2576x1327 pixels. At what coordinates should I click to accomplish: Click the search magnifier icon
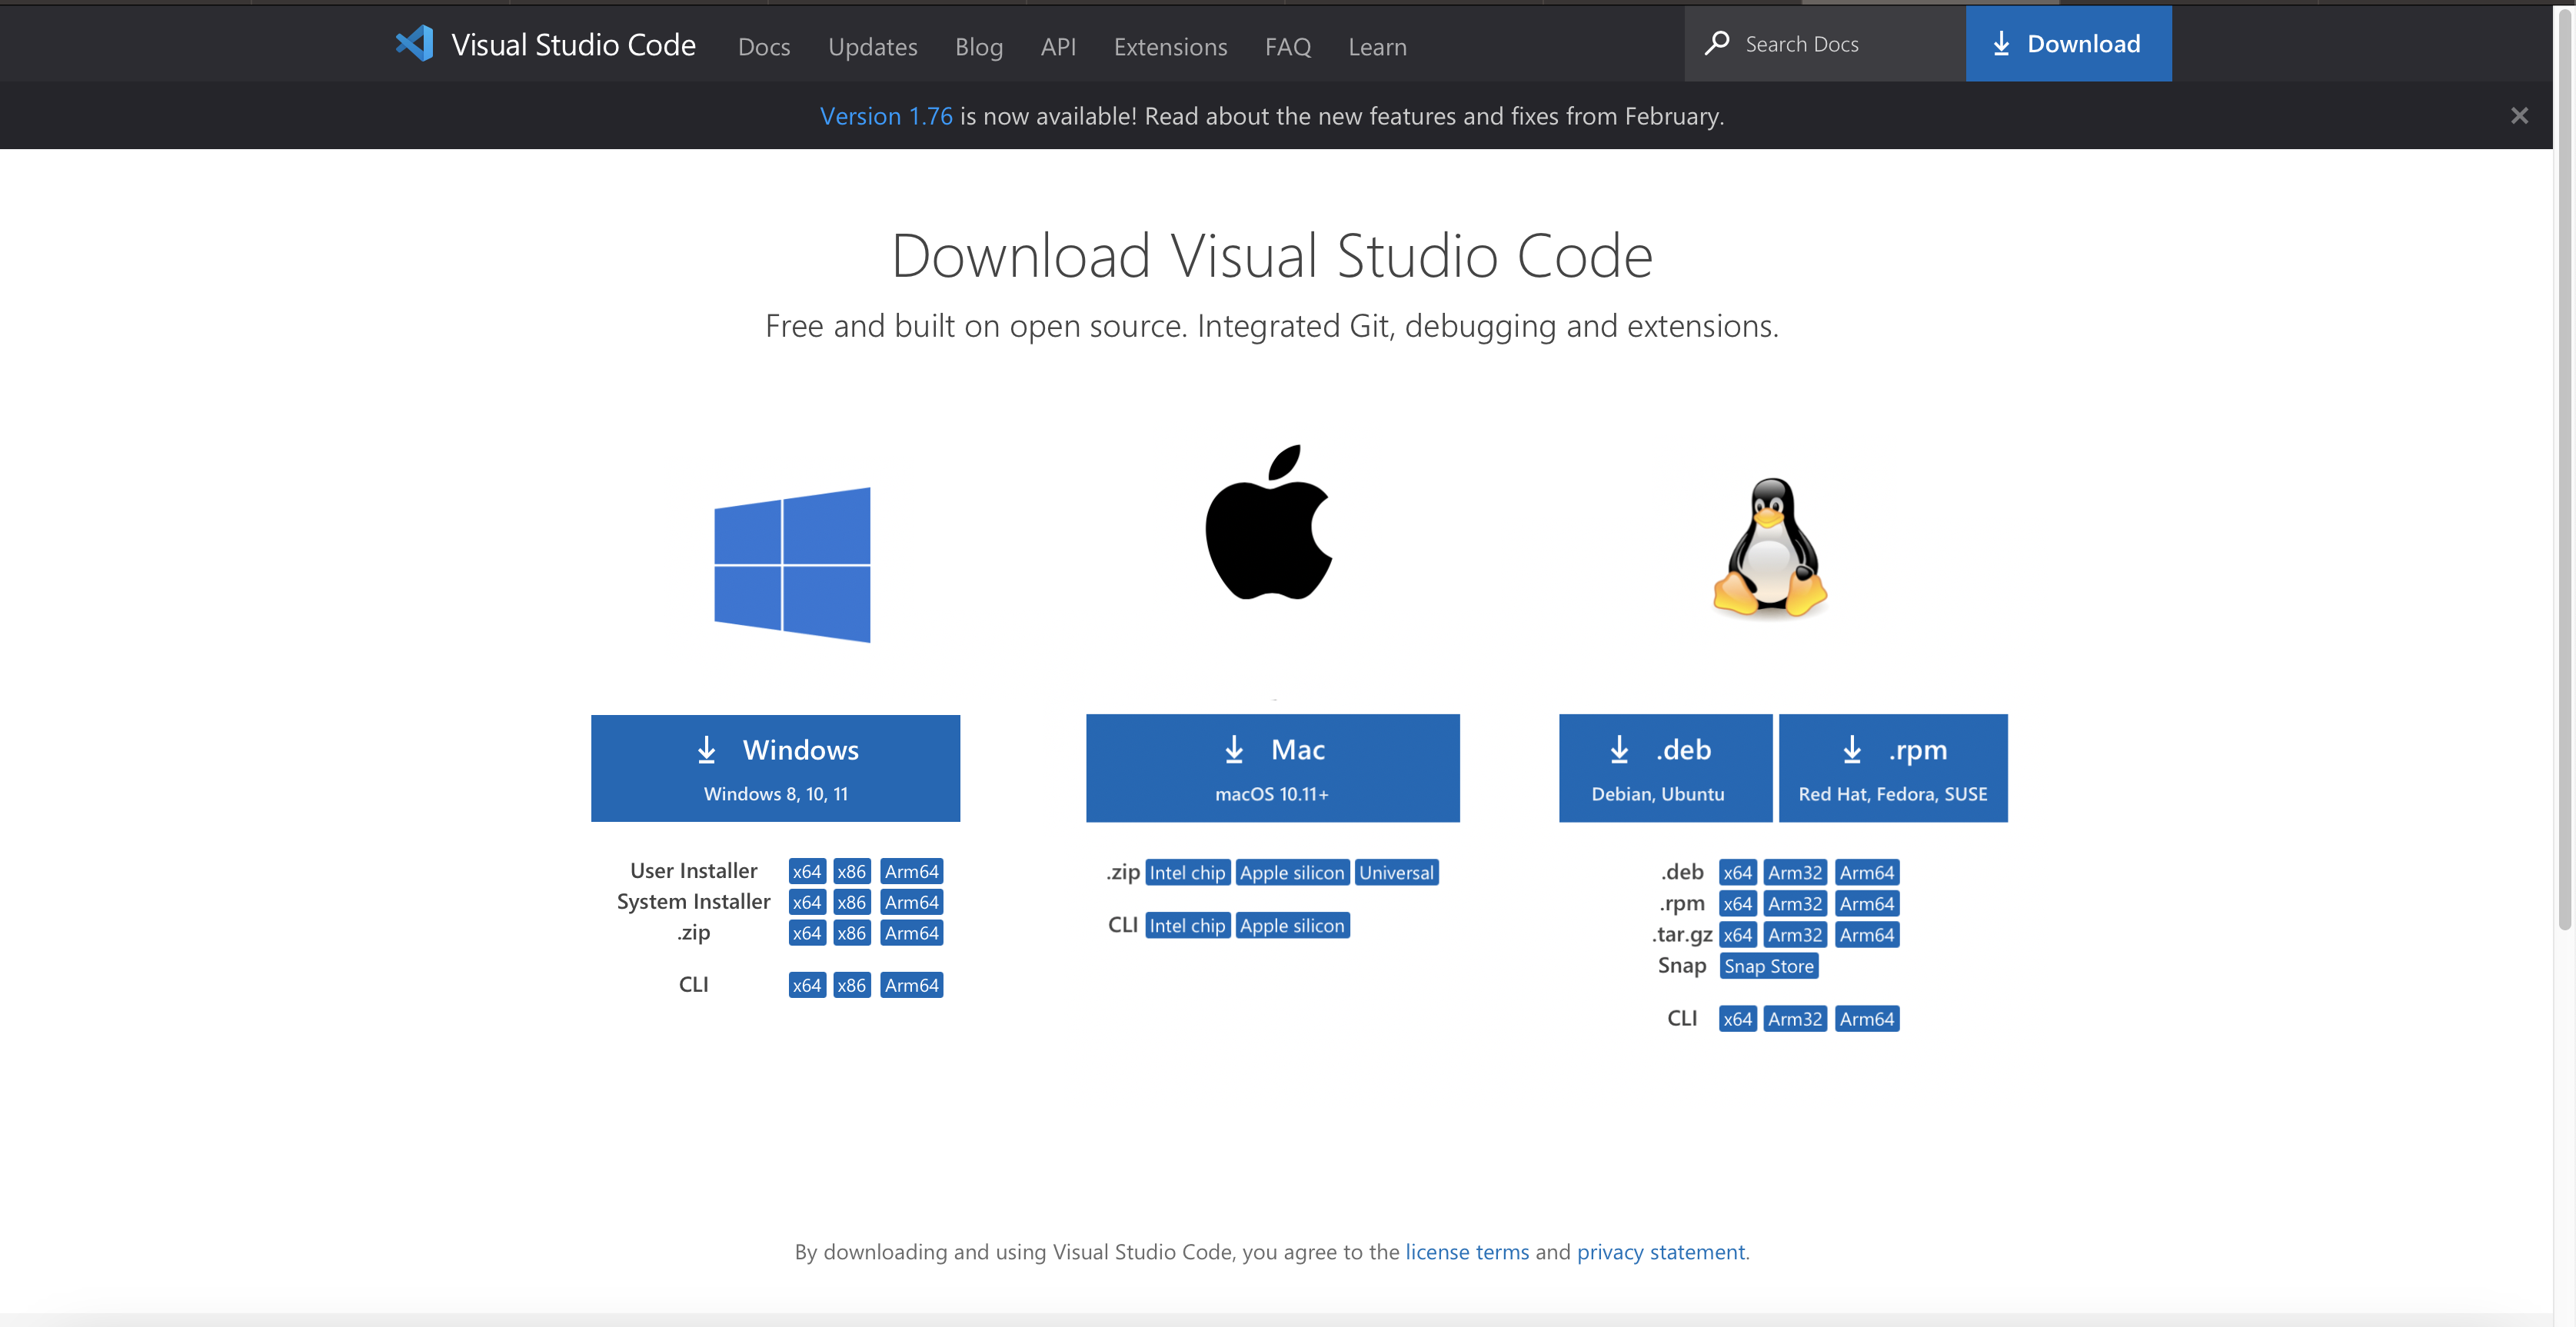click(x=1717, y=43)
